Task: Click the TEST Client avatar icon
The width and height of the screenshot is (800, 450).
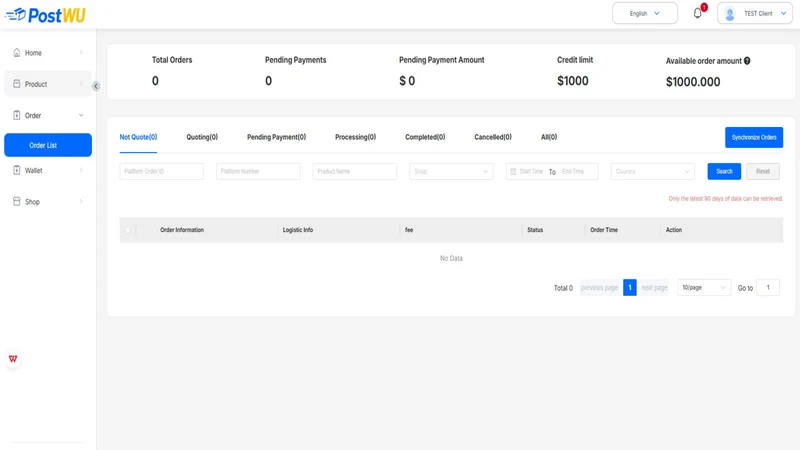Action: point(730,14)
